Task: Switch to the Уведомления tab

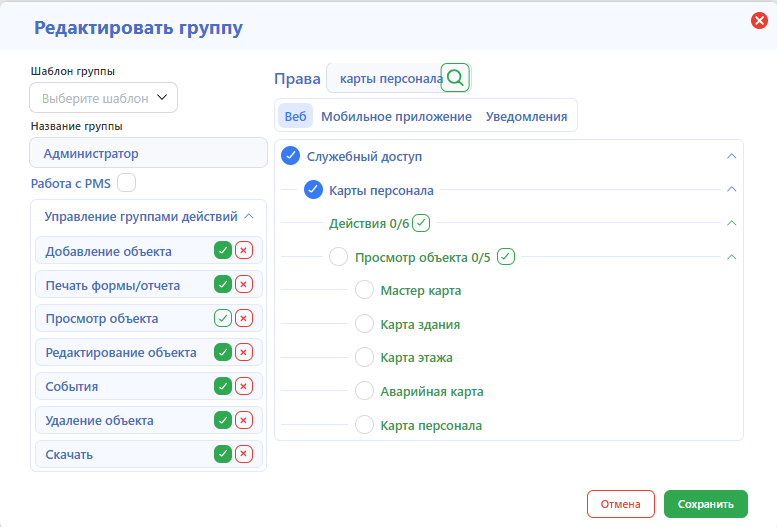Action: click(x=526, y=116)
